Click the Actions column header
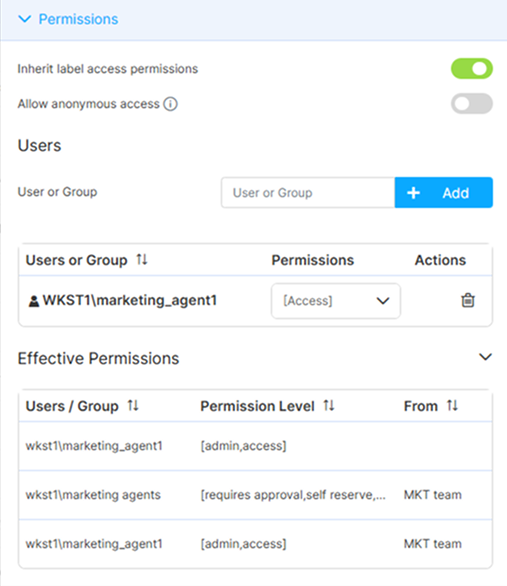This screenshot has width=507, height=586. pos(440,260)
